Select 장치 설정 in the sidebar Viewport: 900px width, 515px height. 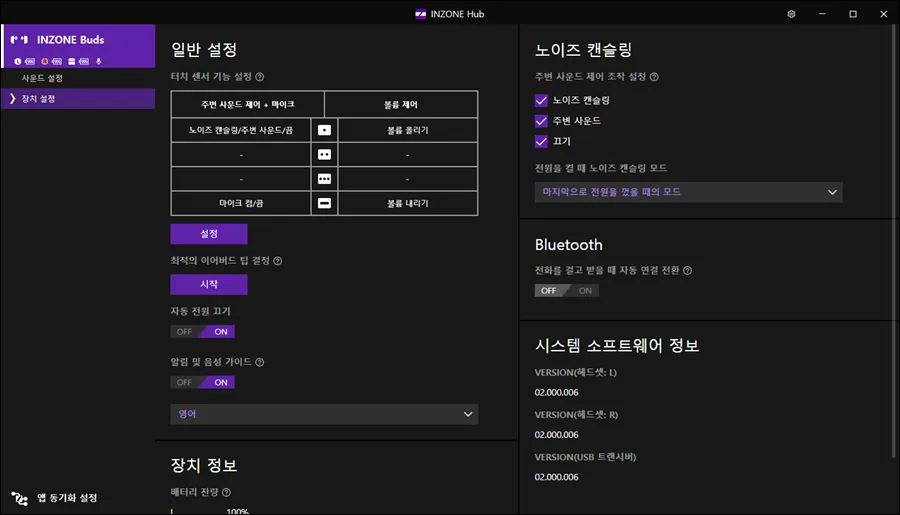pos(78,99)
